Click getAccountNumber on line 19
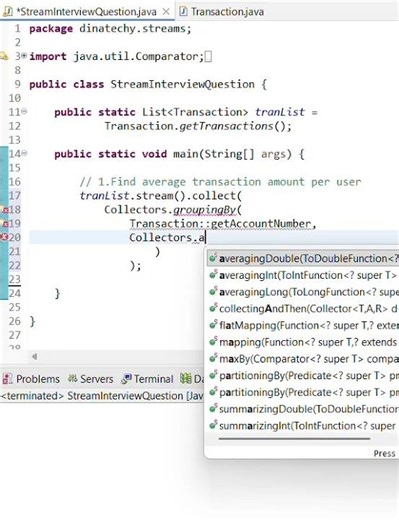The image size is (399, 520). (261, 224)
